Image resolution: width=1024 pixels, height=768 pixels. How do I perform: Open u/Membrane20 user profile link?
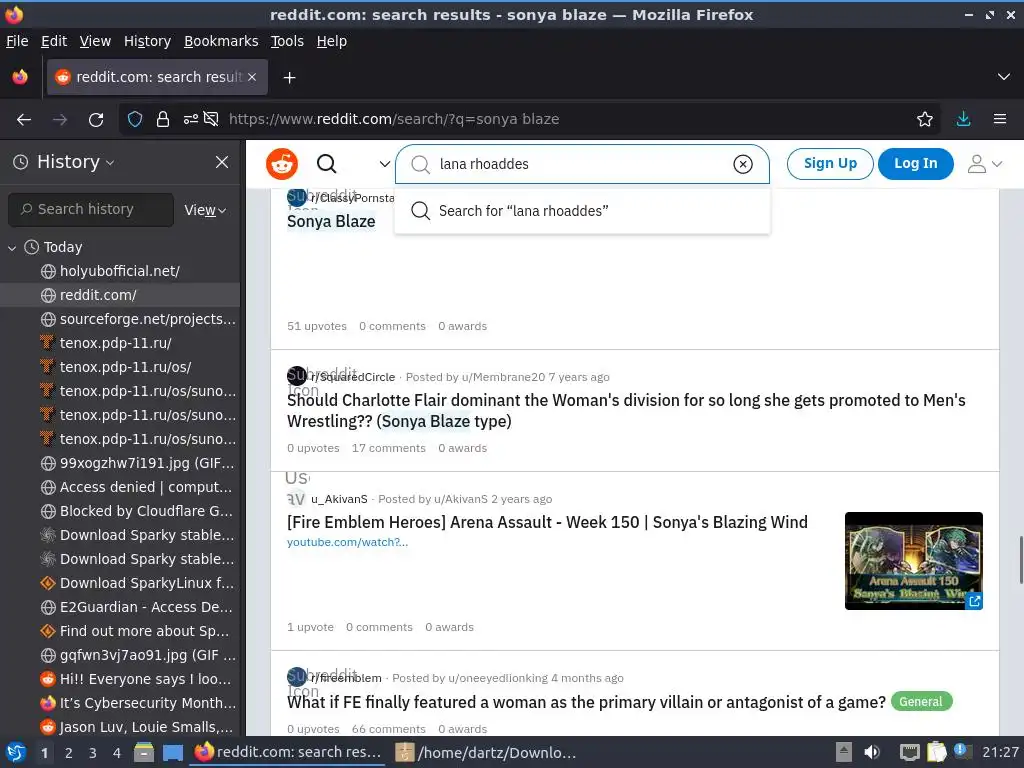click(x=503, y=377)
